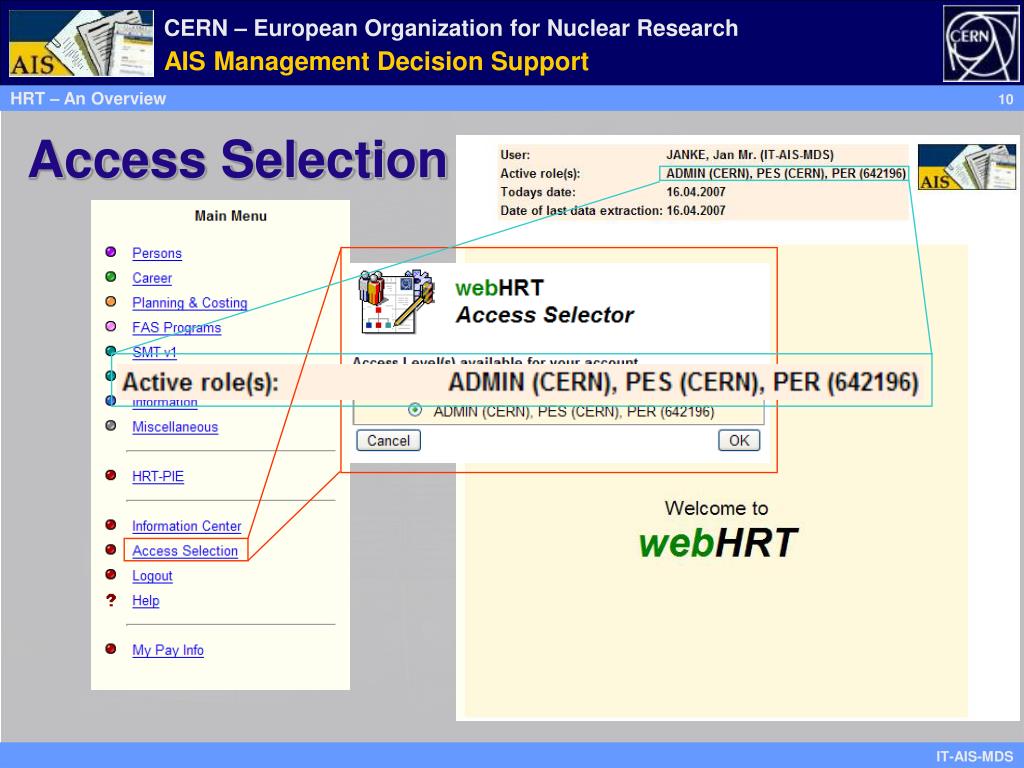Click the orange bullet beside Planning & Costing
The height and width of the screenshot is (768, 1024).
[111, 302]
